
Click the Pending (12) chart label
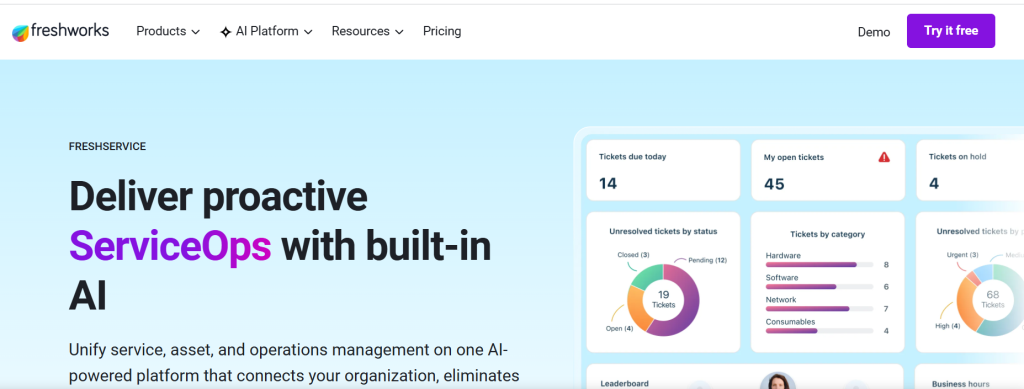pos(707,260)
